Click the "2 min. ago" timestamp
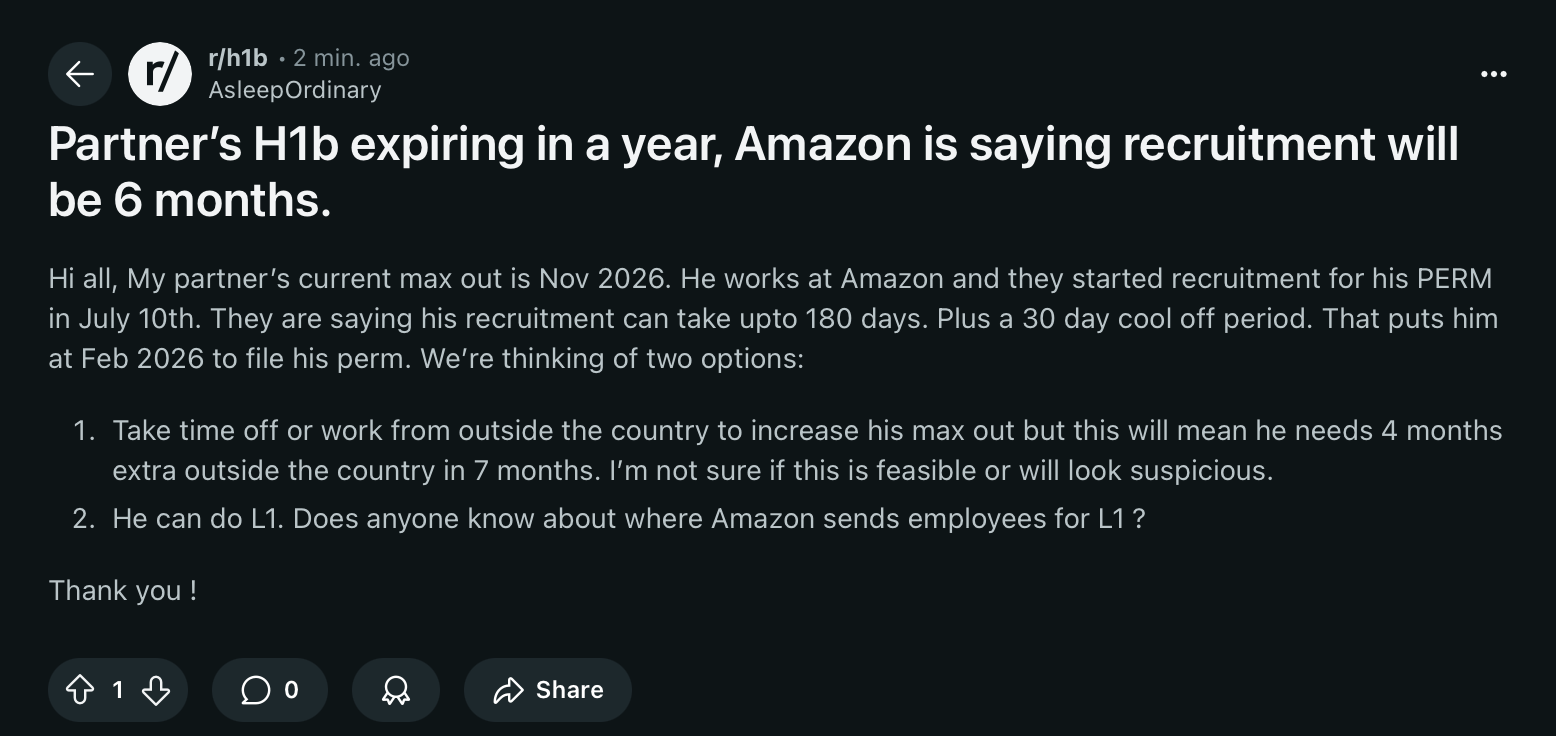Viewport: 1556px width, 736px height. (x=351, y=58)
